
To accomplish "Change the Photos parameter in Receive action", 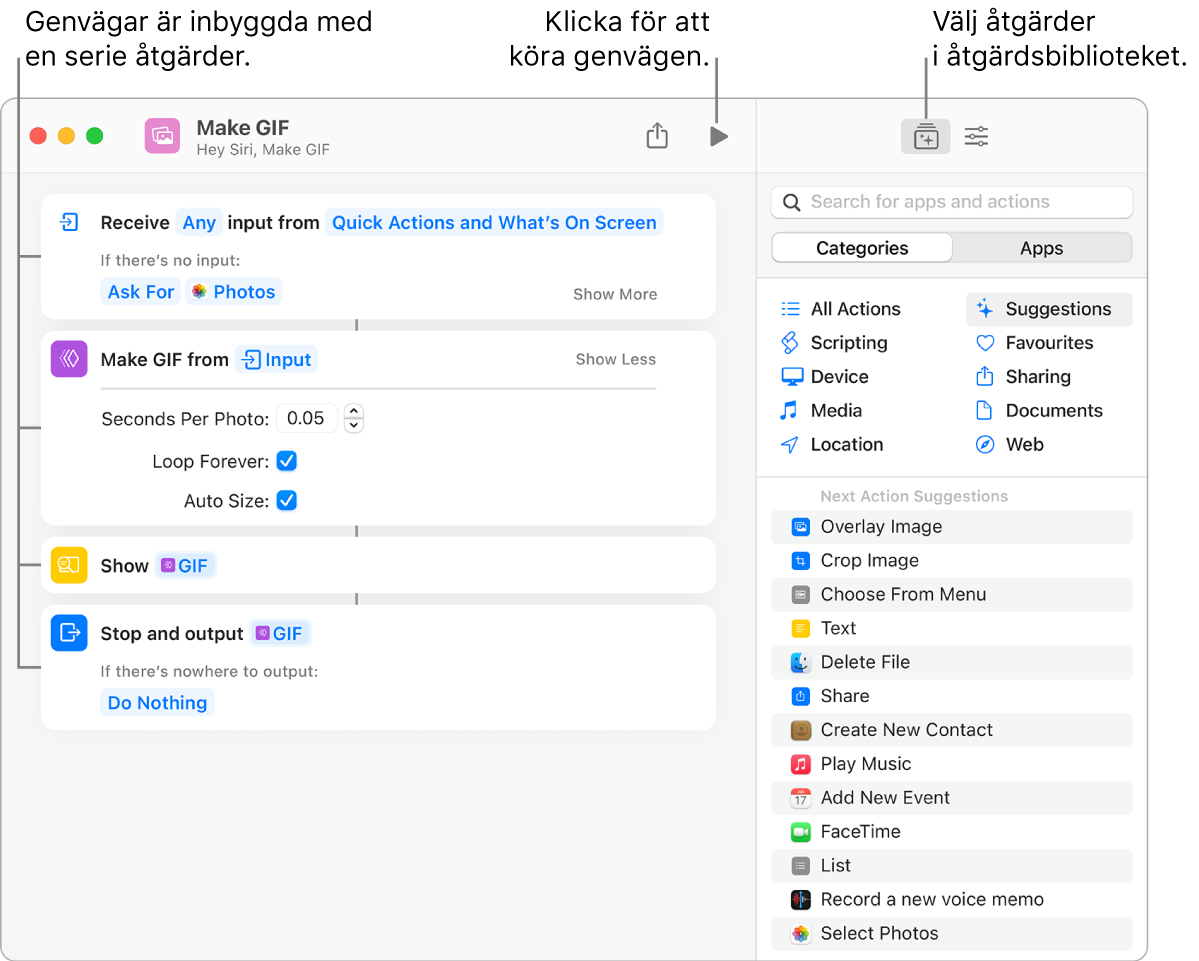I will [x=234, y=291].
